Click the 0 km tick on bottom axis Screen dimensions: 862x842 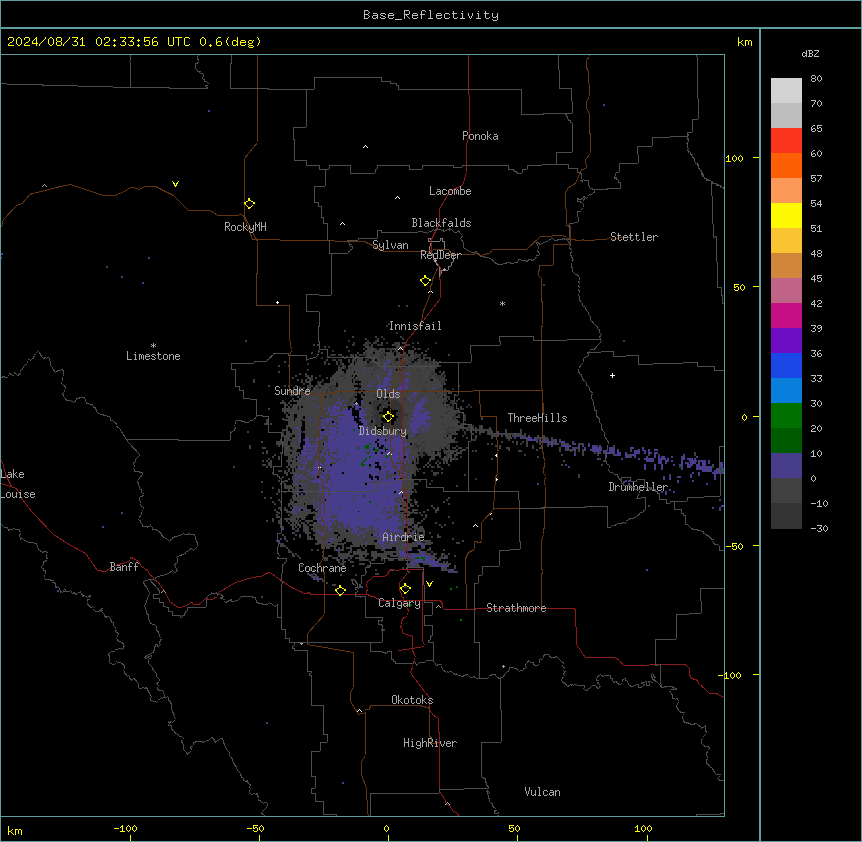pos(386,829)
